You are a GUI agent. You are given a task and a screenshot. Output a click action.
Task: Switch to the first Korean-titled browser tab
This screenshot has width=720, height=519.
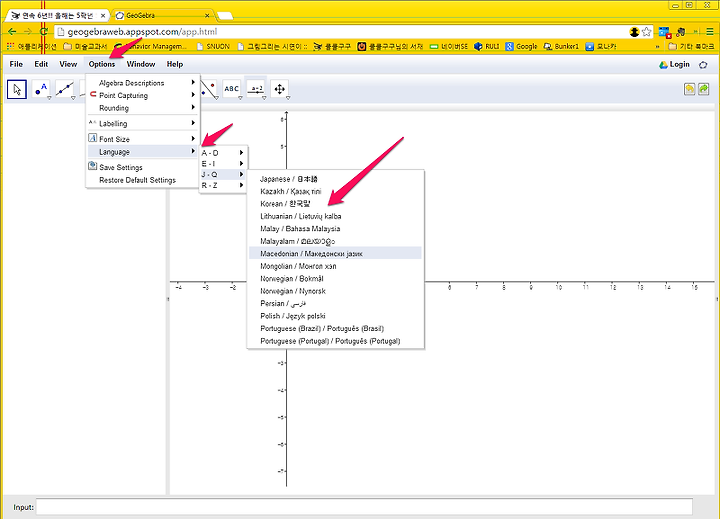tap(57, 16)
